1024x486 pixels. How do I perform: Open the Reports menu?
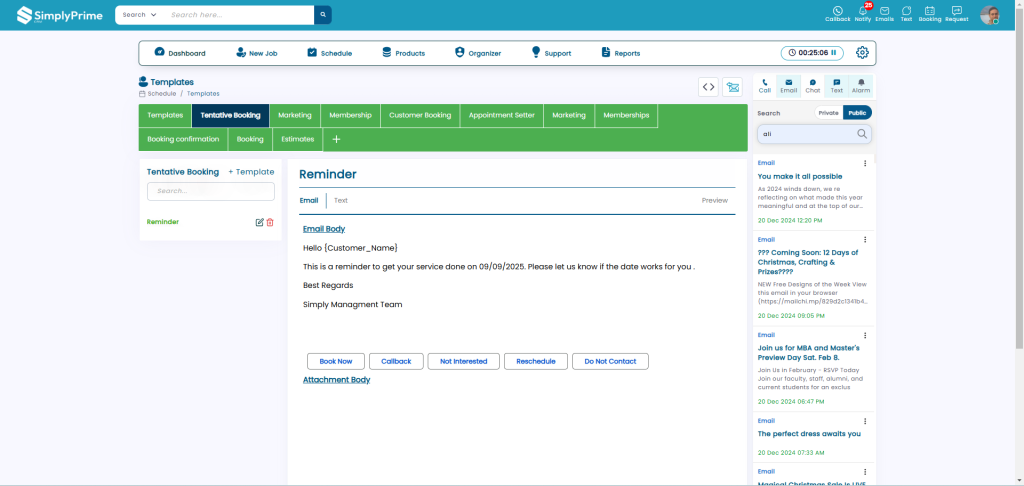(x=620, y=53)
